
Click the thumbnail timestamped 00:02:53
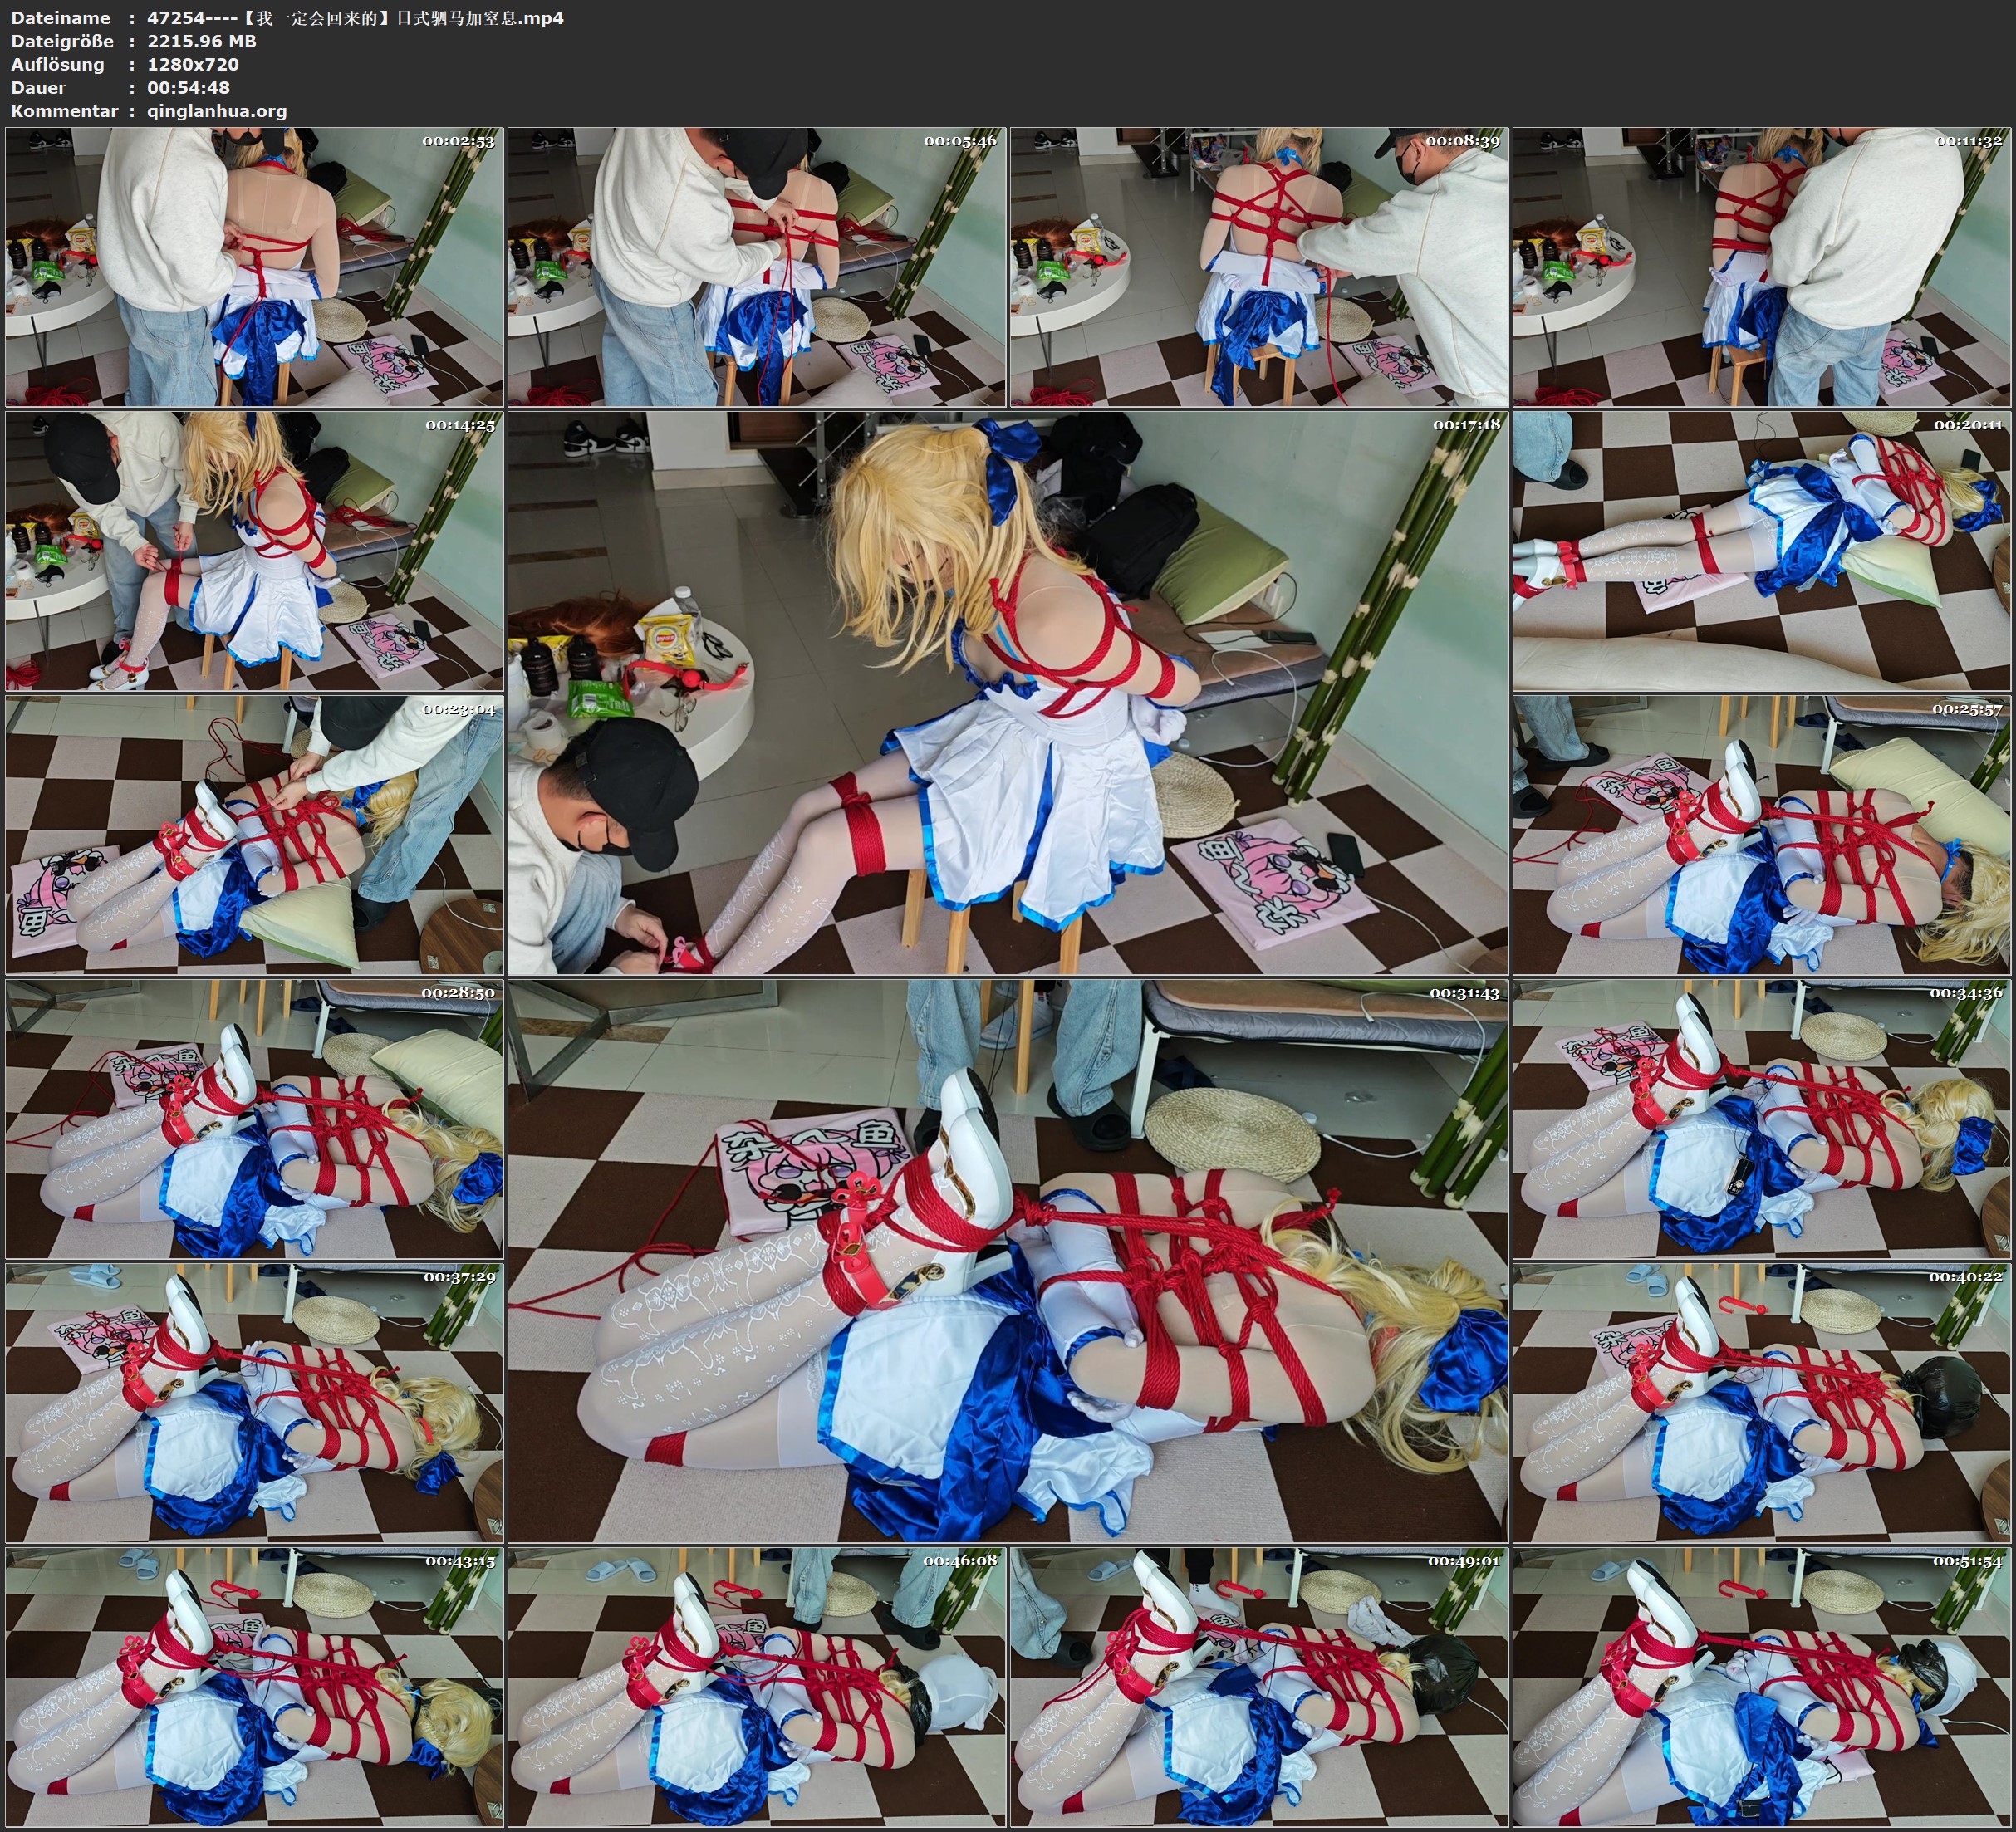pos(254,267)
